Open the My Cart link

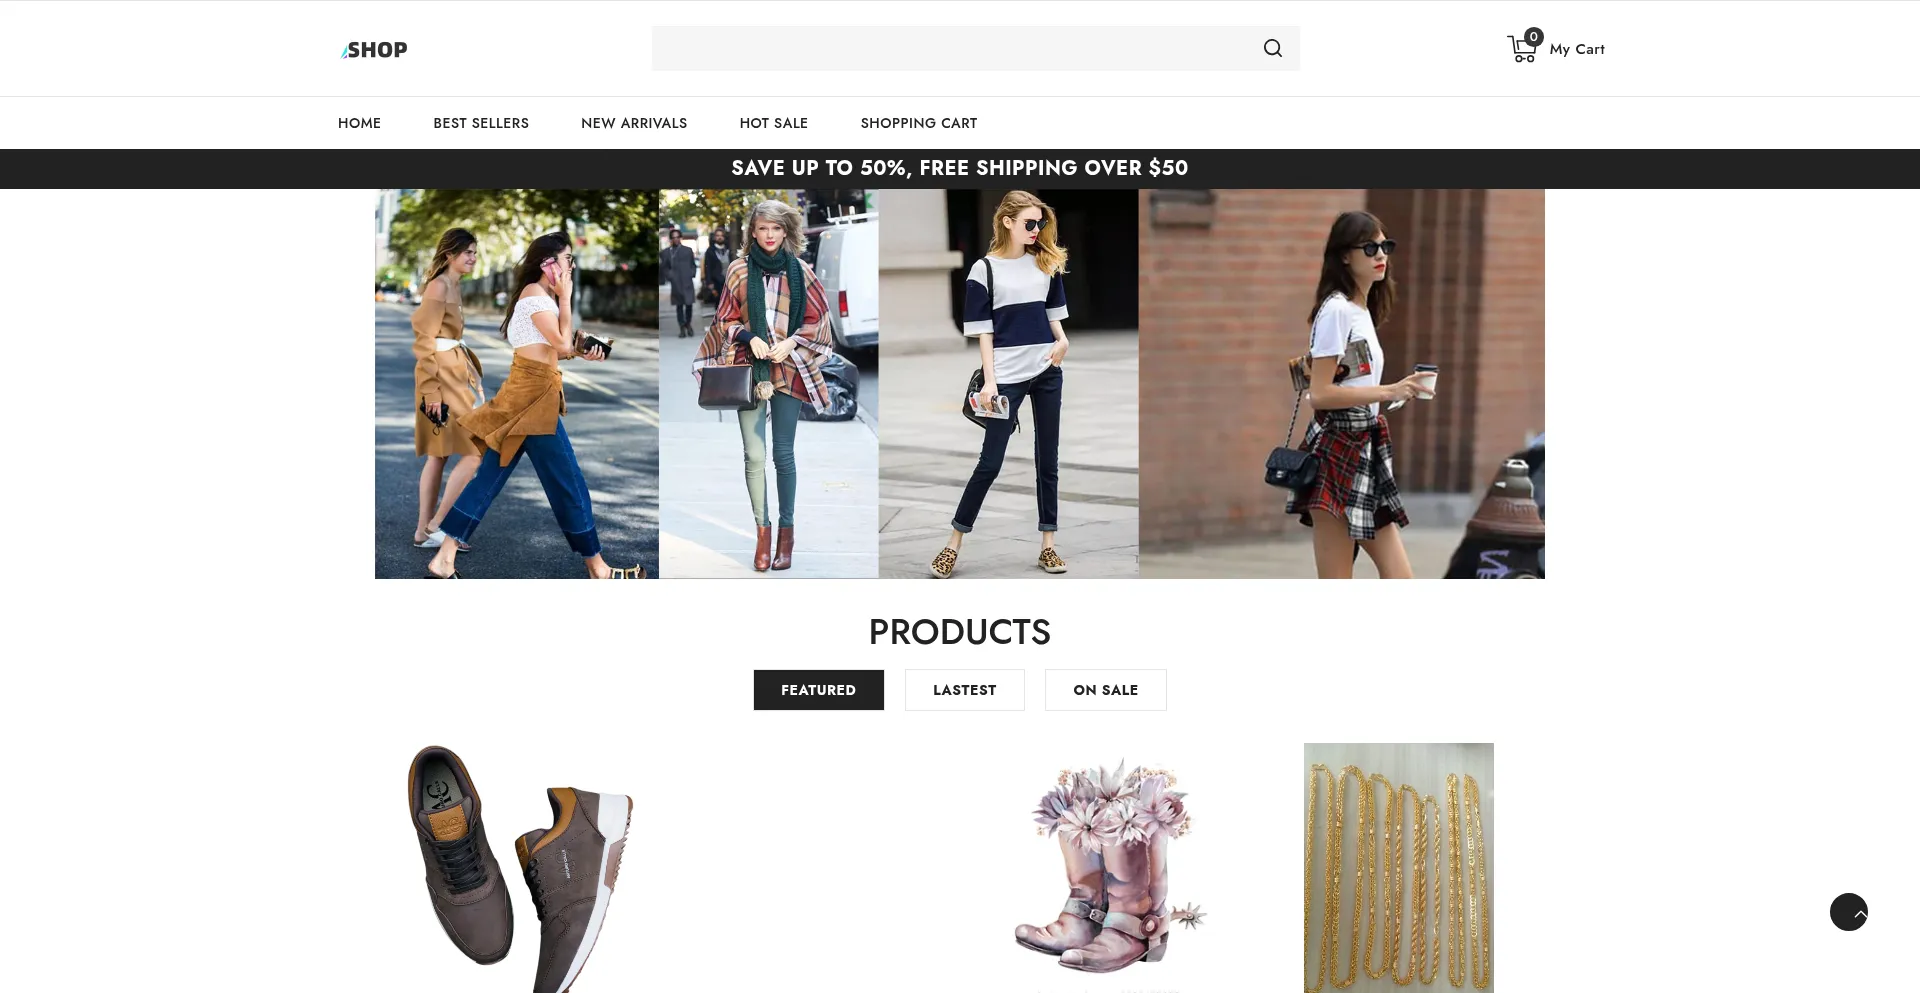point(1576,49)
